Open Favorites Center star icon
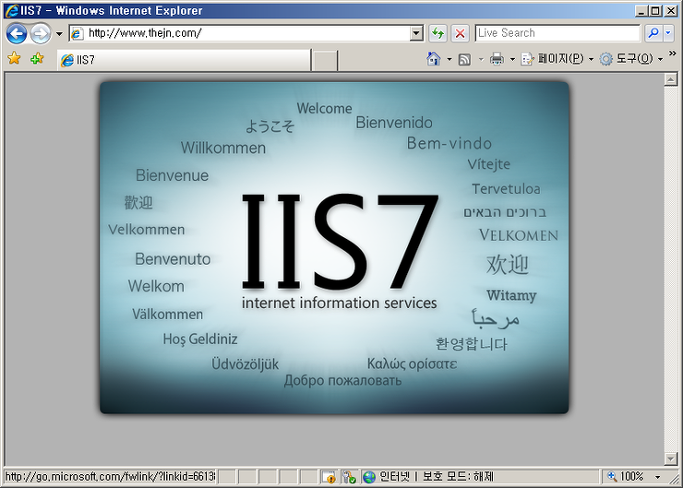This screenshot has height=488, width=683. (x=14, y=58)
